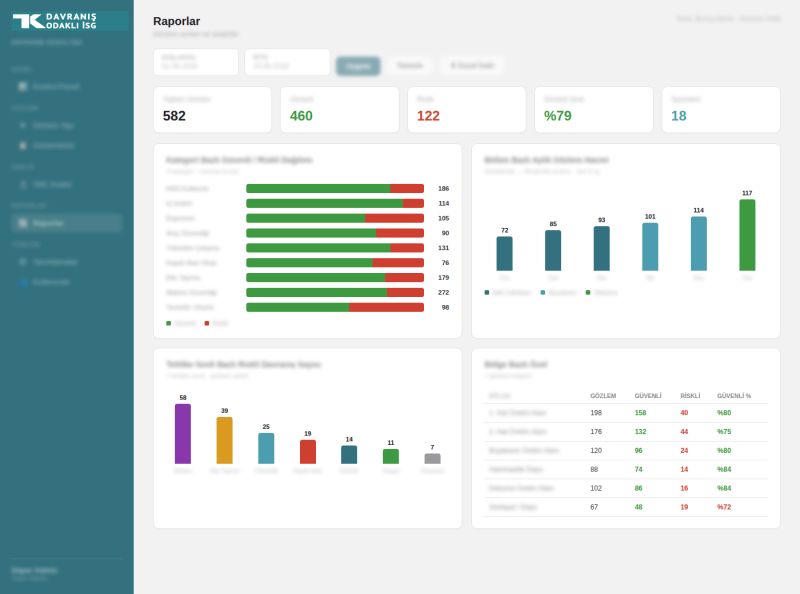Click the dark teal column labeled 85
800x594 pixels.
(x=553, y=251)
